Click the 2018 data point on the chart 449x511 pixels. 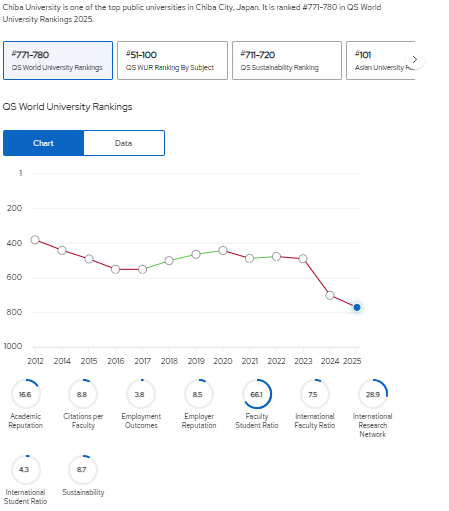(x=169, y=261)
